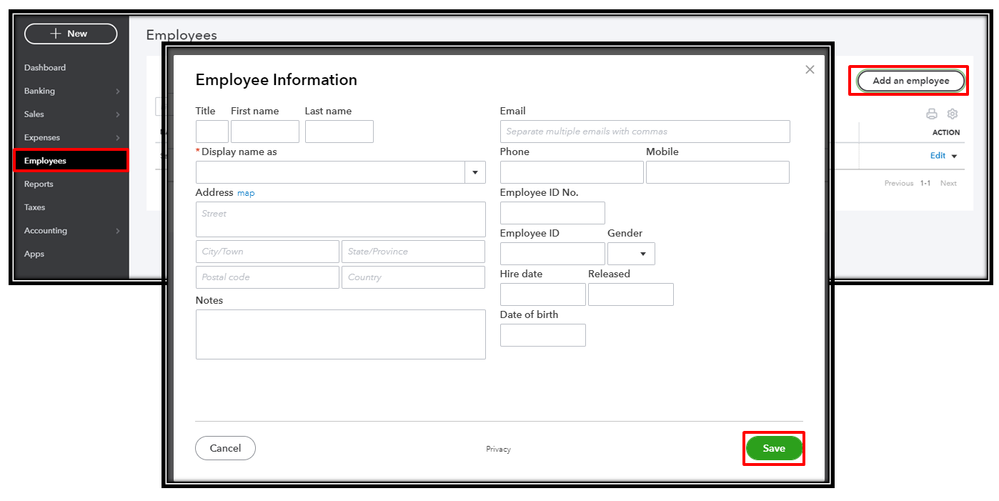
Task: Click the Edit link in ACTION column
Action: pos(938,156)
